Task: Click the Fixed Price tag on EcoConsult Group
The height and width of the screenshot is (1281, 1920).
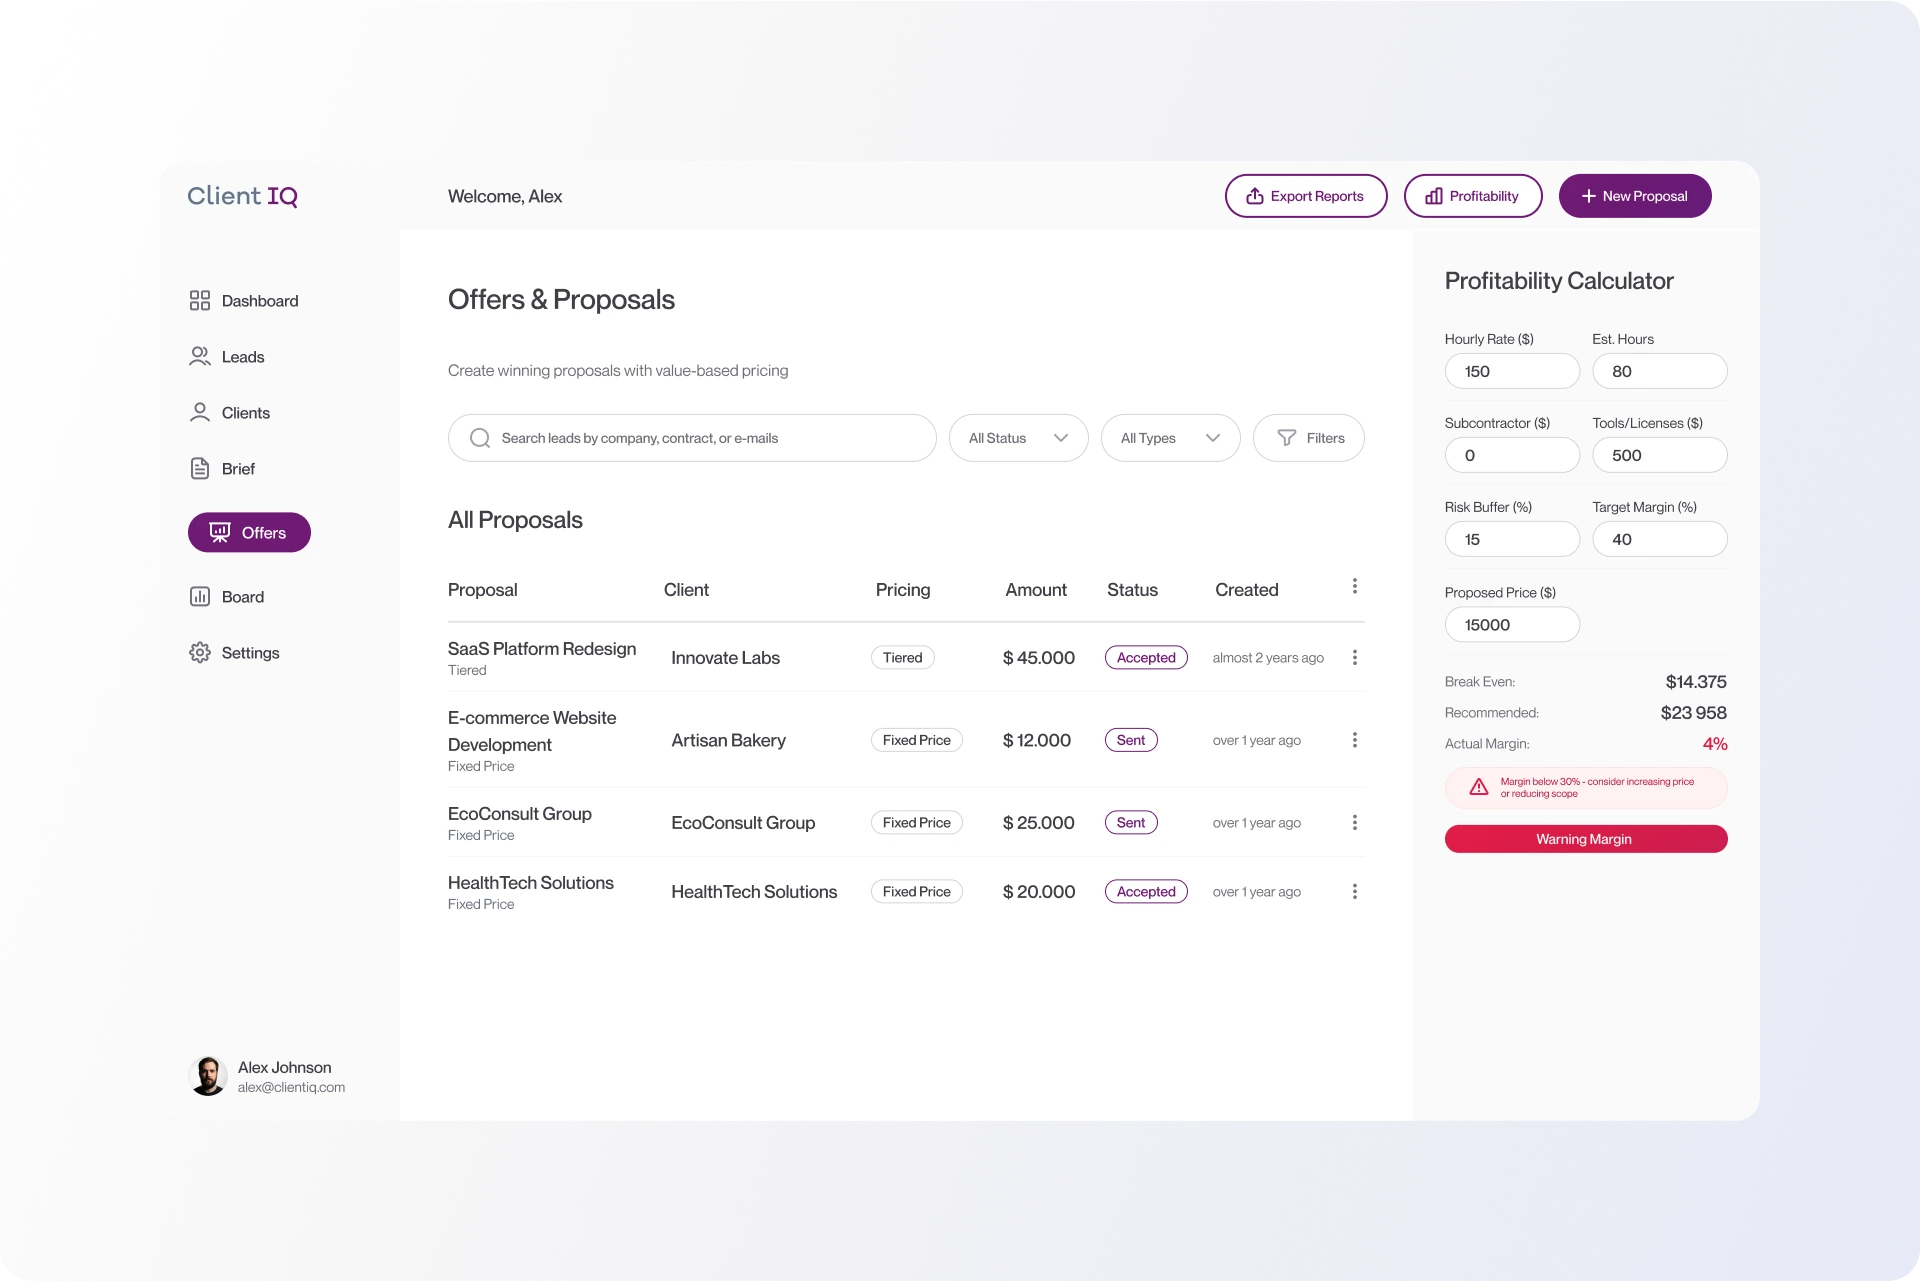Action: (915, 822)
